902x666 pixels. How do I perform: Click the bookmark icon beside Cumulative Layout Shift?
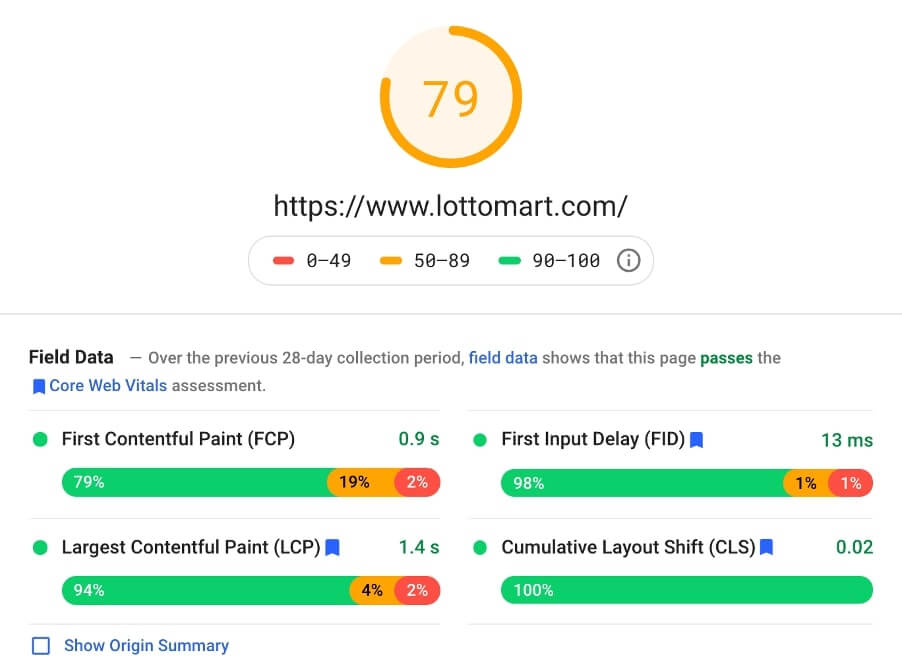pyautogui.click(x=766, y=547)
